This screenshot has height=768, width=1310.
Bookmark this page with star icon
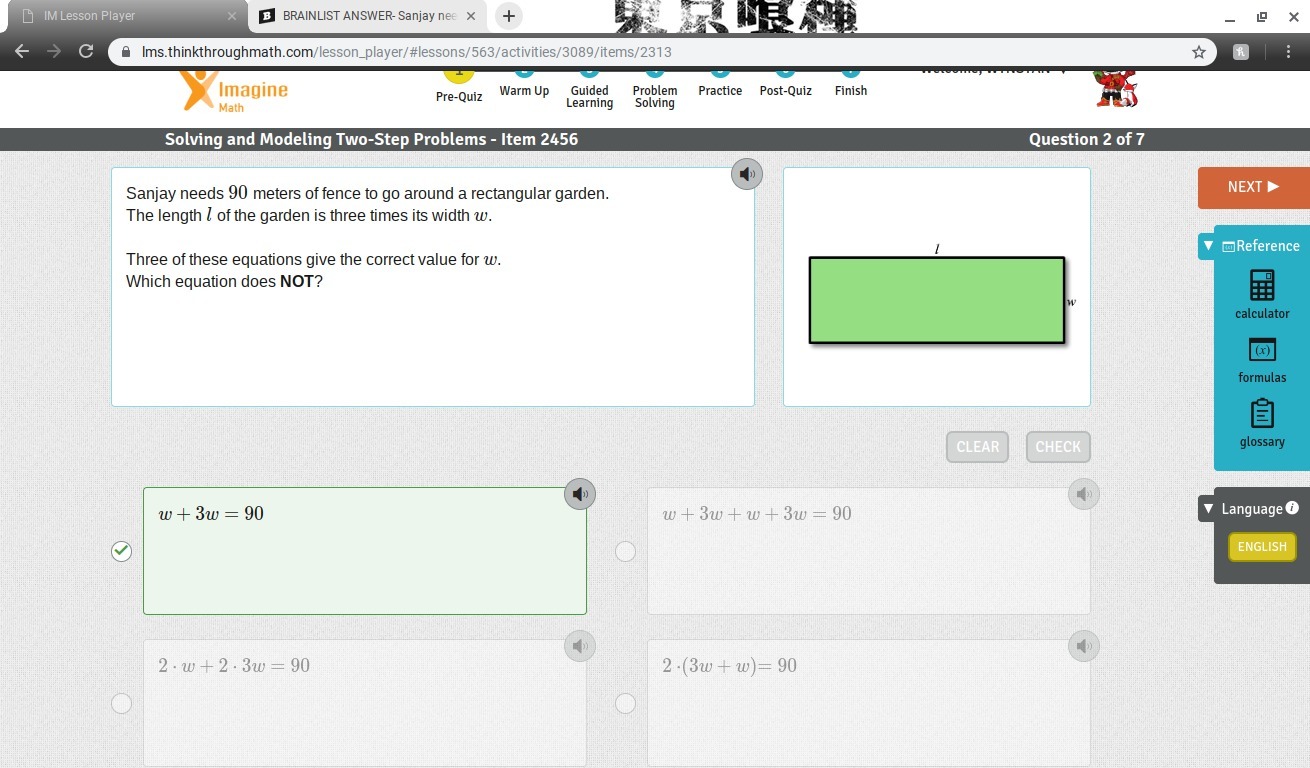coord(1198,52)
